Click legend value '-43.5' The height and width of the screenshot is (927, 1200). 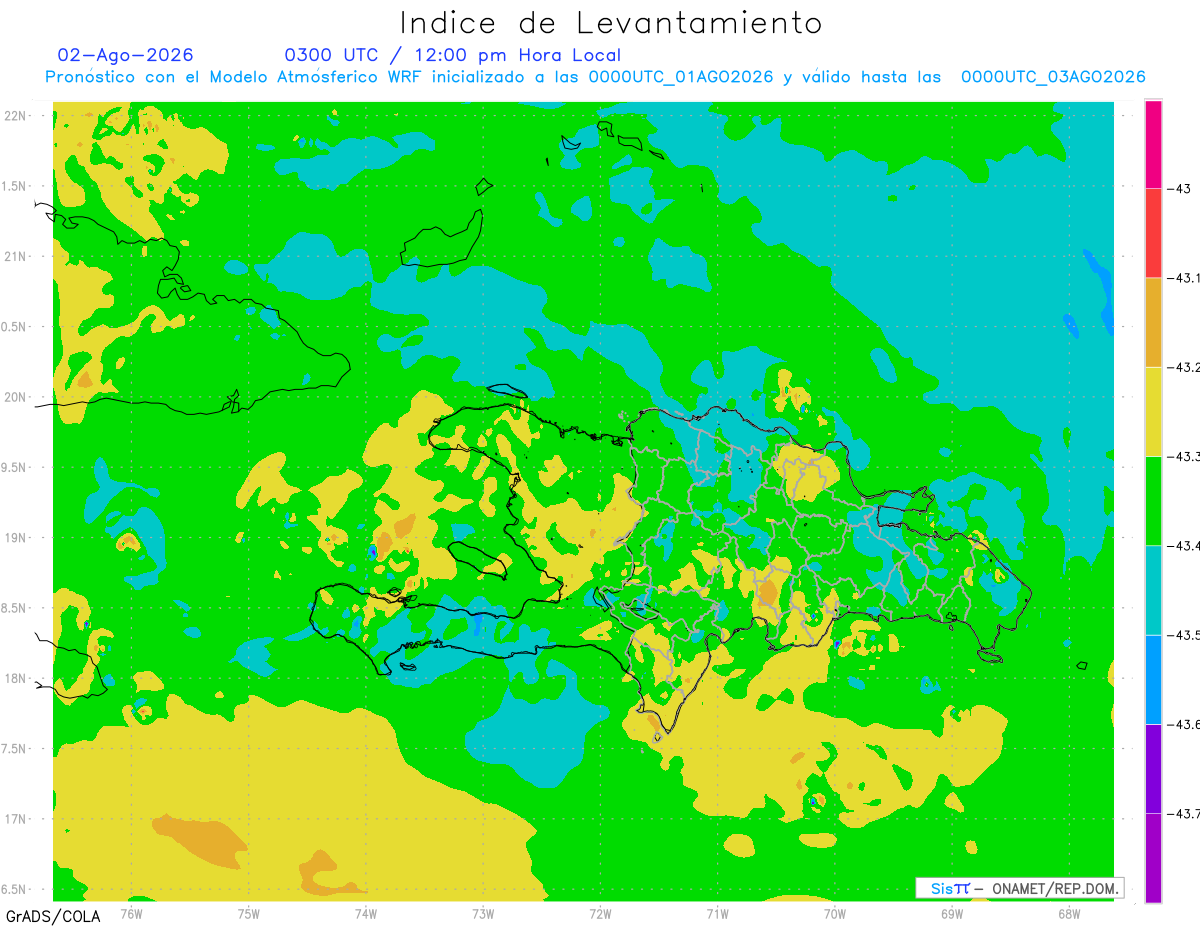pos(1185,634)
